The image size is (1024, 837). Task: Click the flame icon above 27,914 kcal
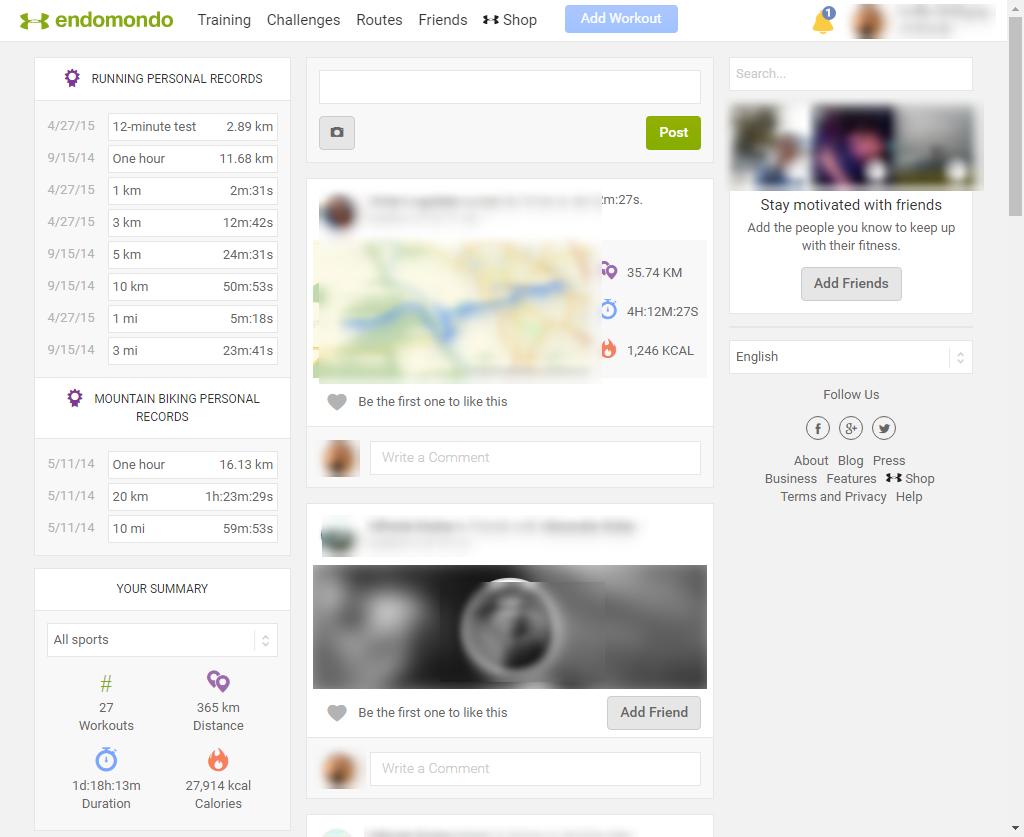[218, 759]
